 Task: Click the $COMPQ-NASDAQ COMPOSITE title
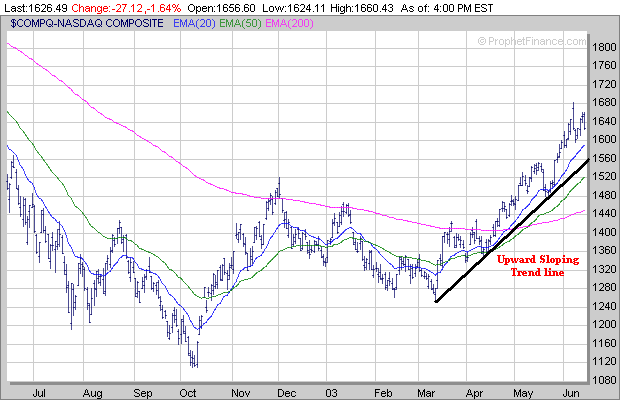click(87, 23)
